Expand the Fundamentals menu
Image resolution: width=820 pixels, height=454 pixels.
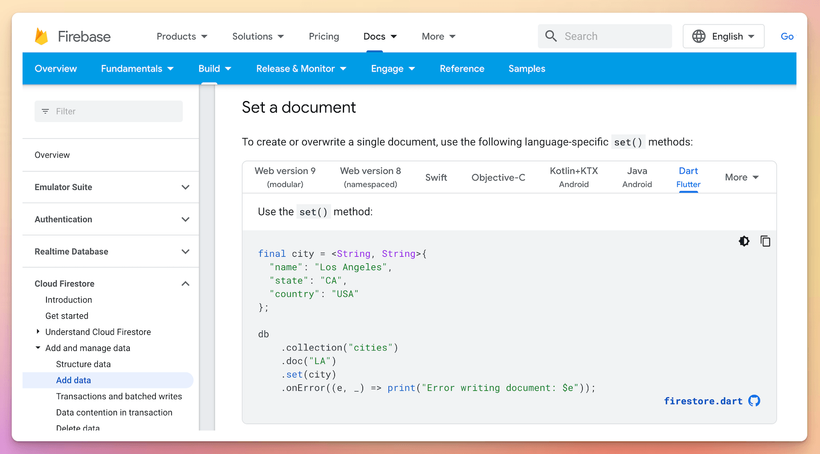137,69
